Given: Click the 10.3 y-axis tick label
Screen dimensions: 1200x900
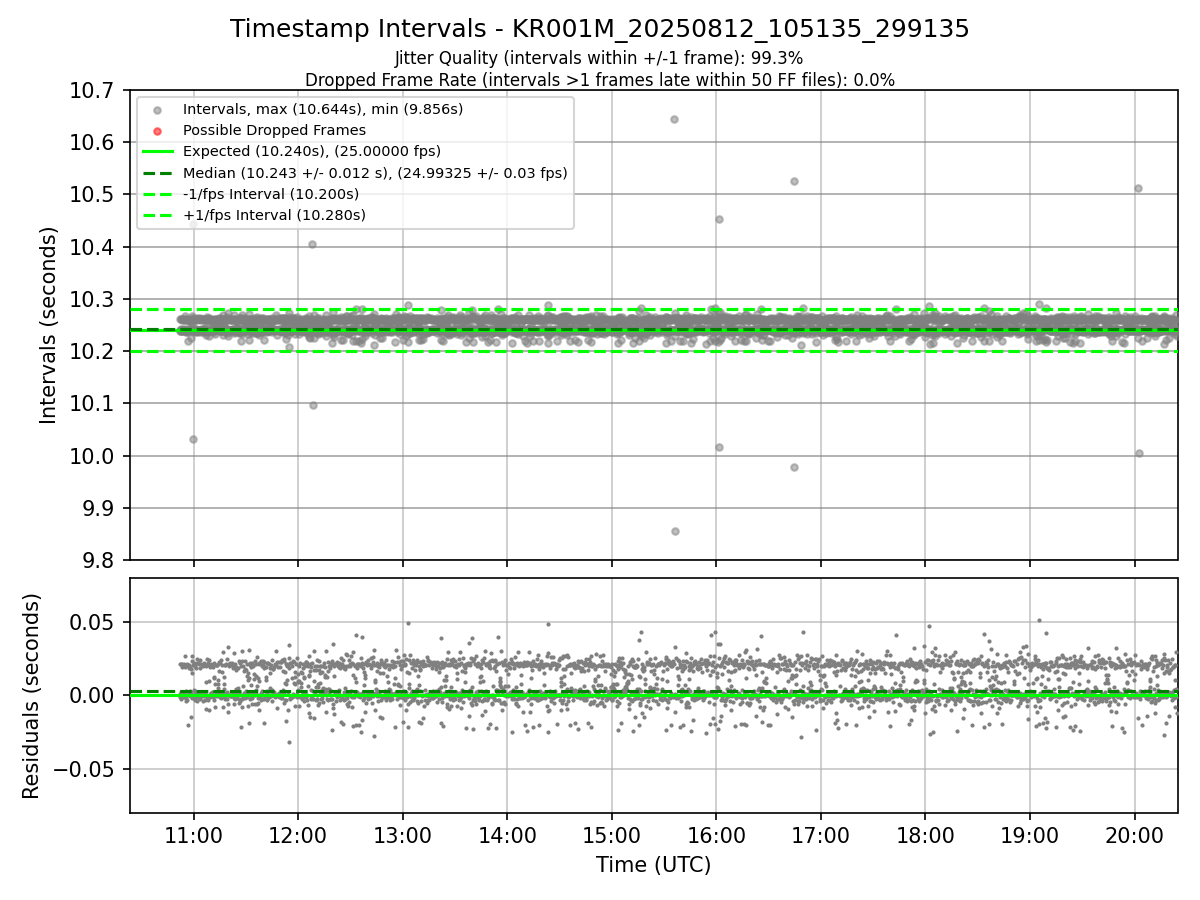Looking at the screenshot, I should click(92, 300).
